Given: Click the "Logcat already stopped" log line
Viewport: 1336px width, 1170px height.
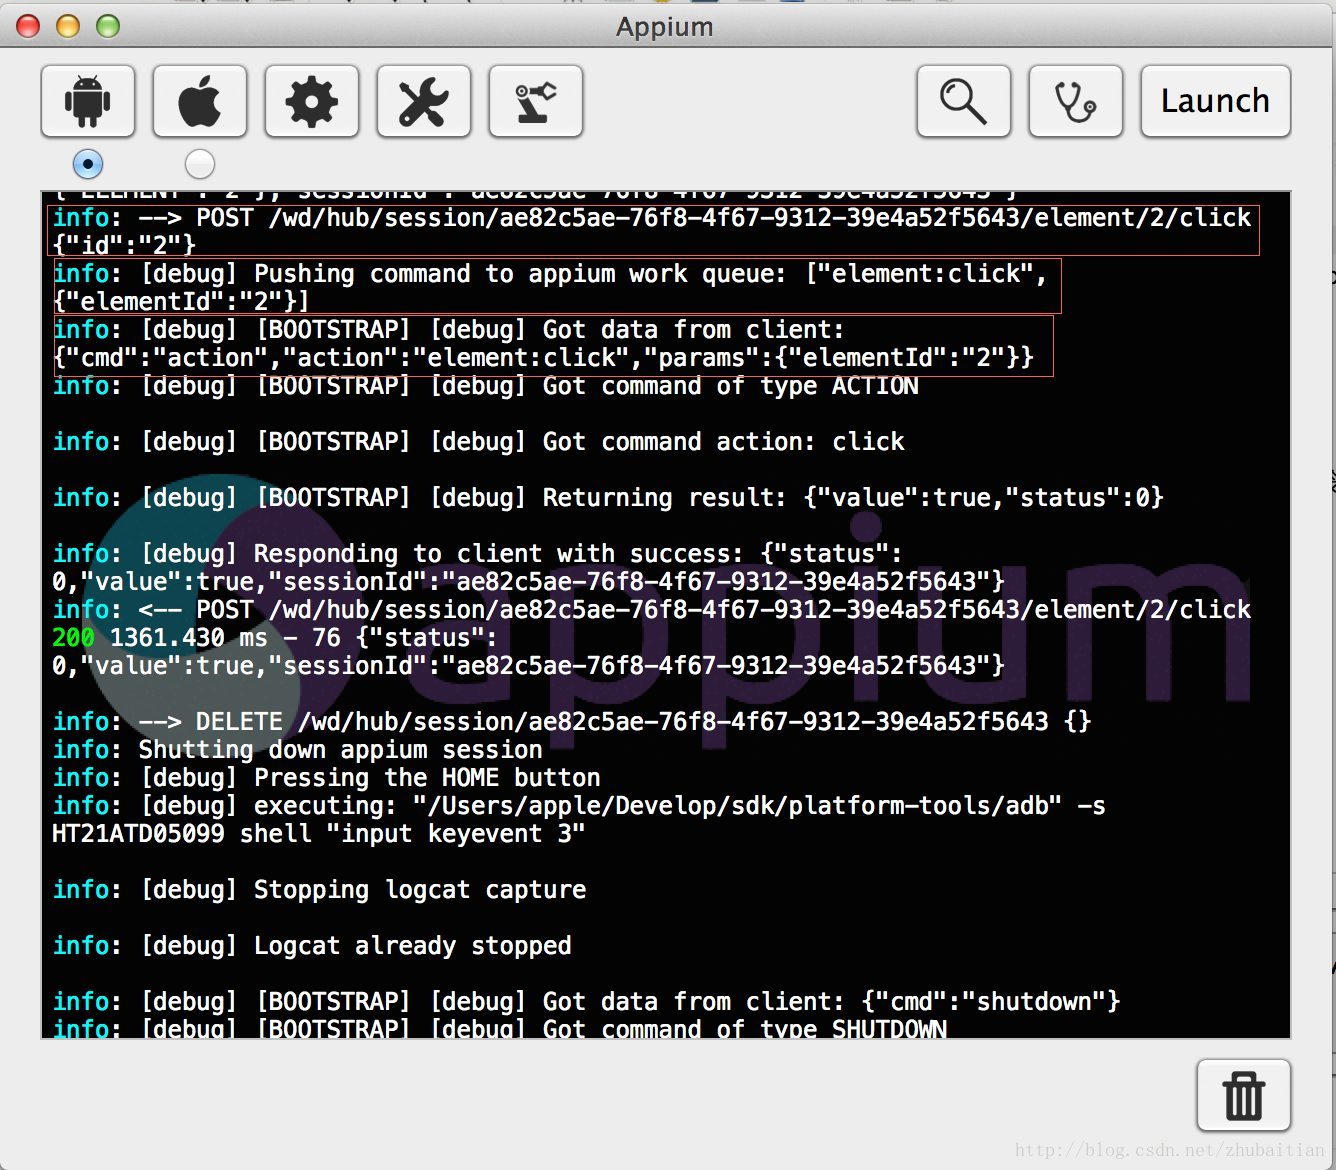Looking at the screenshot, I should (312, 946).
